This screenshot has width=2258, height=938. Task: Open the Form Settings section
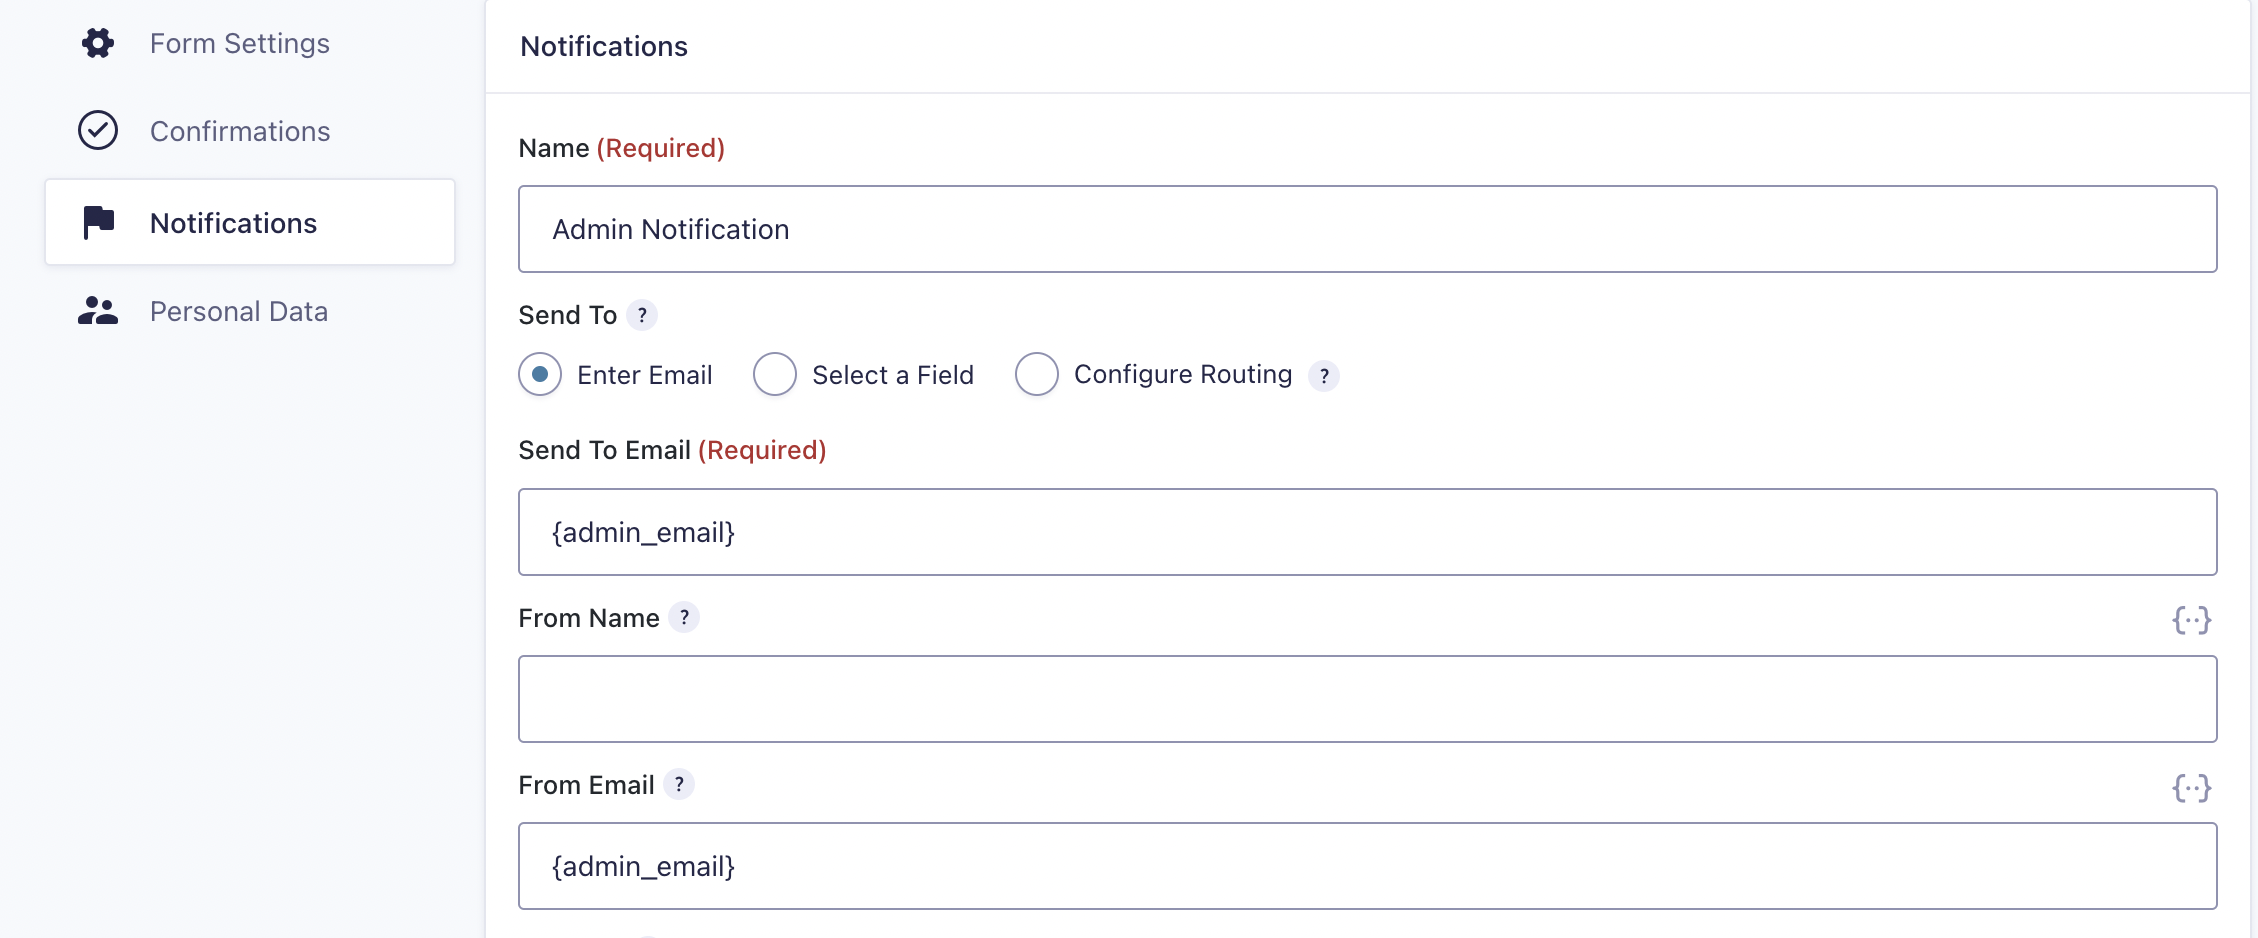[x=240, y=44]
